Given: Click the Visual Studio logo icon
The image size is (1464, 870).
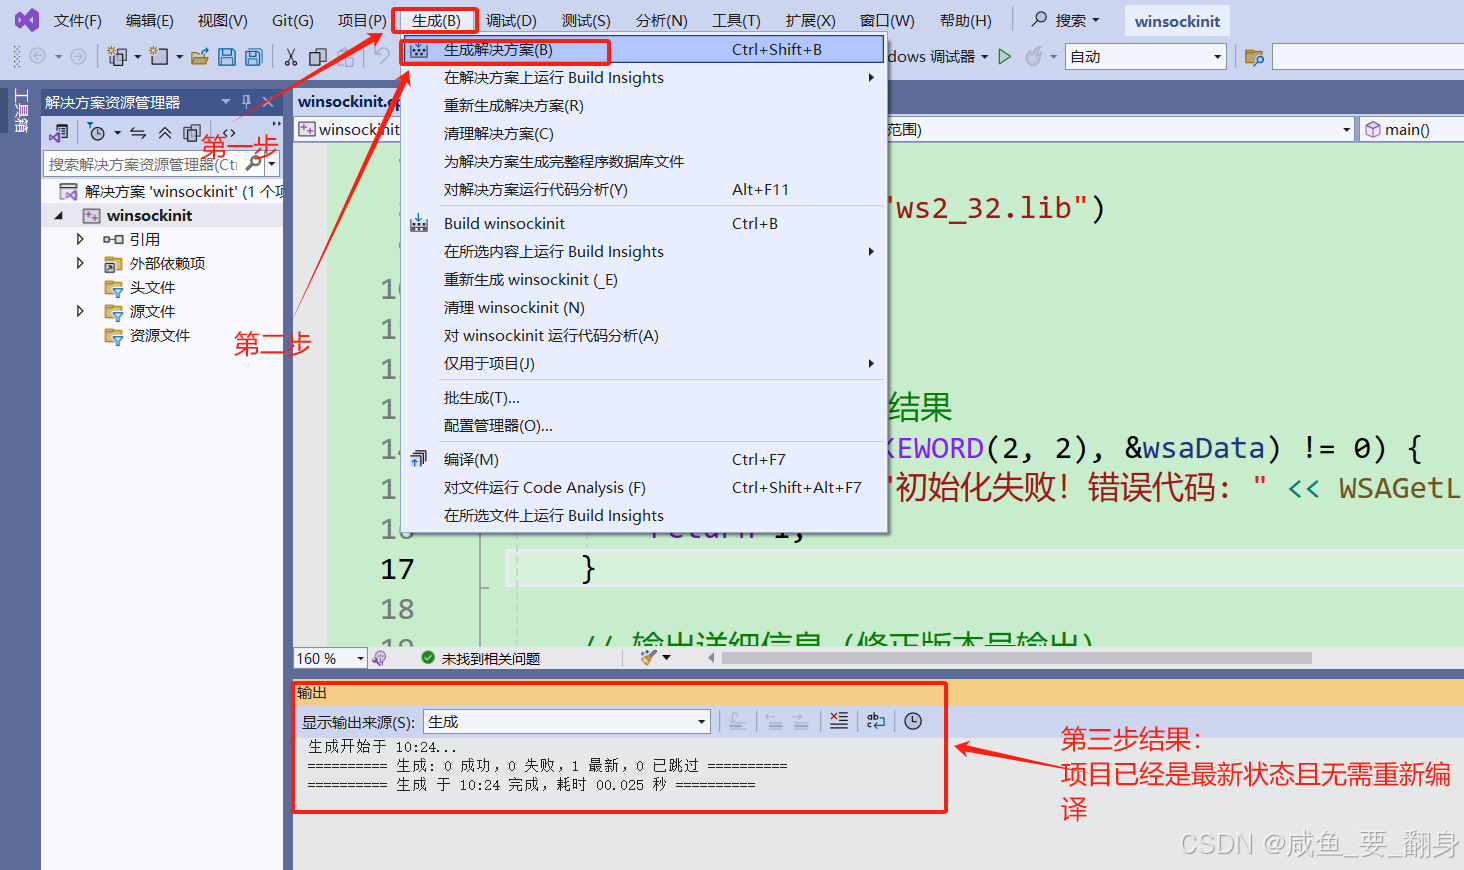Looking at the screenshot, I should coord(27,20).
